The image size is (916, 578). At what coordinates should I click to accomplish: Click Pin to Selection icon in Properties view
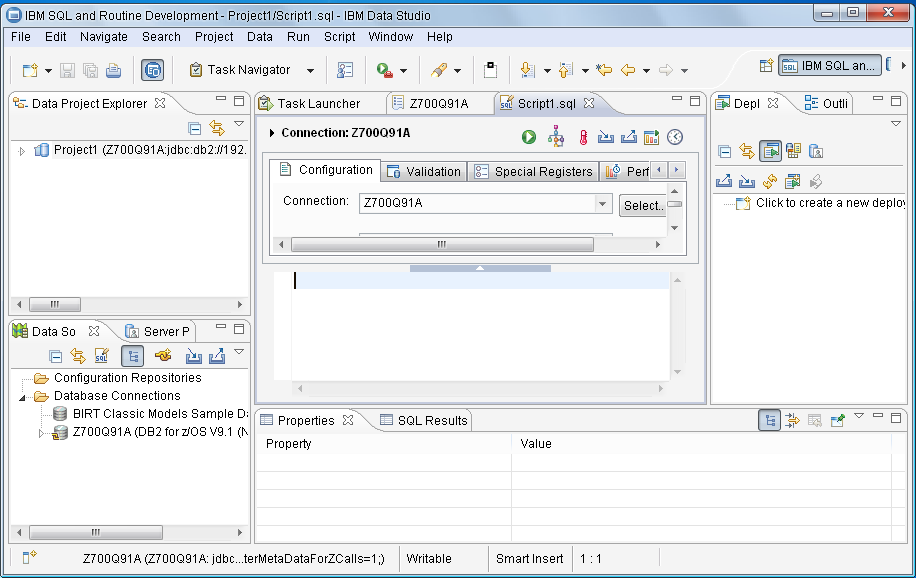tap(838, 421)
